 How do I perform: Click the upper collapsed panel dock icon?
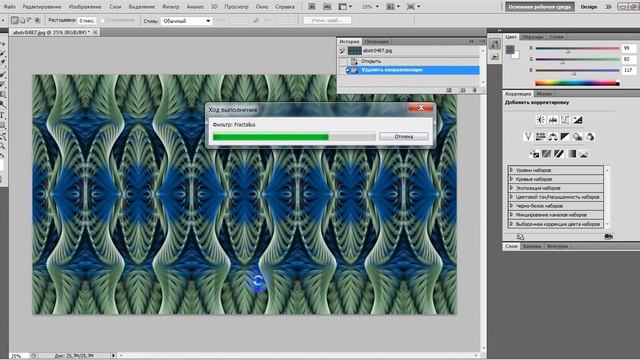point(495,44)
